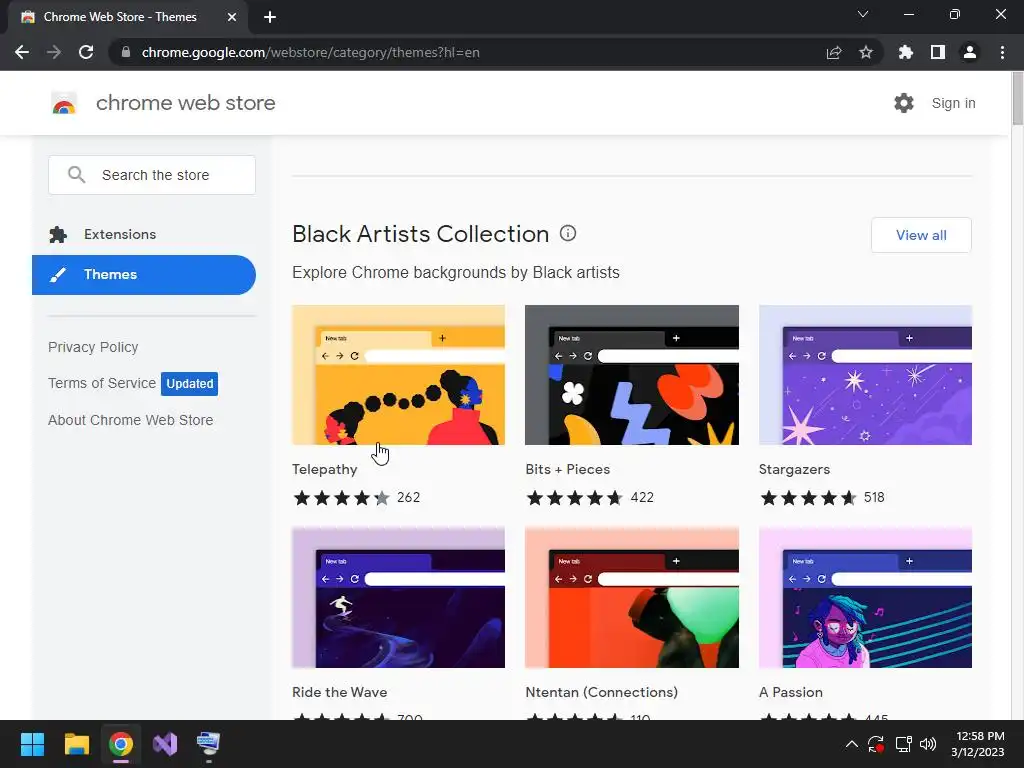Click View all for Black Artists Collection

click(x=921, y=235)
